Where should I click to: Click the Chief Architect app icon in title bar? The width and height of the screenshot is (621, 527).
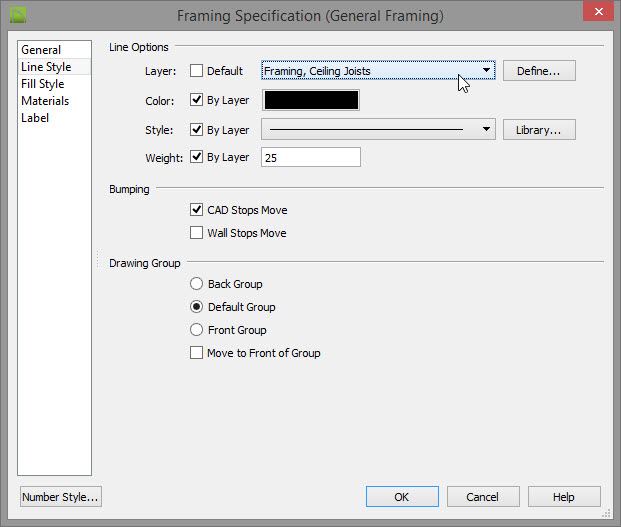[x=17, y=15]
